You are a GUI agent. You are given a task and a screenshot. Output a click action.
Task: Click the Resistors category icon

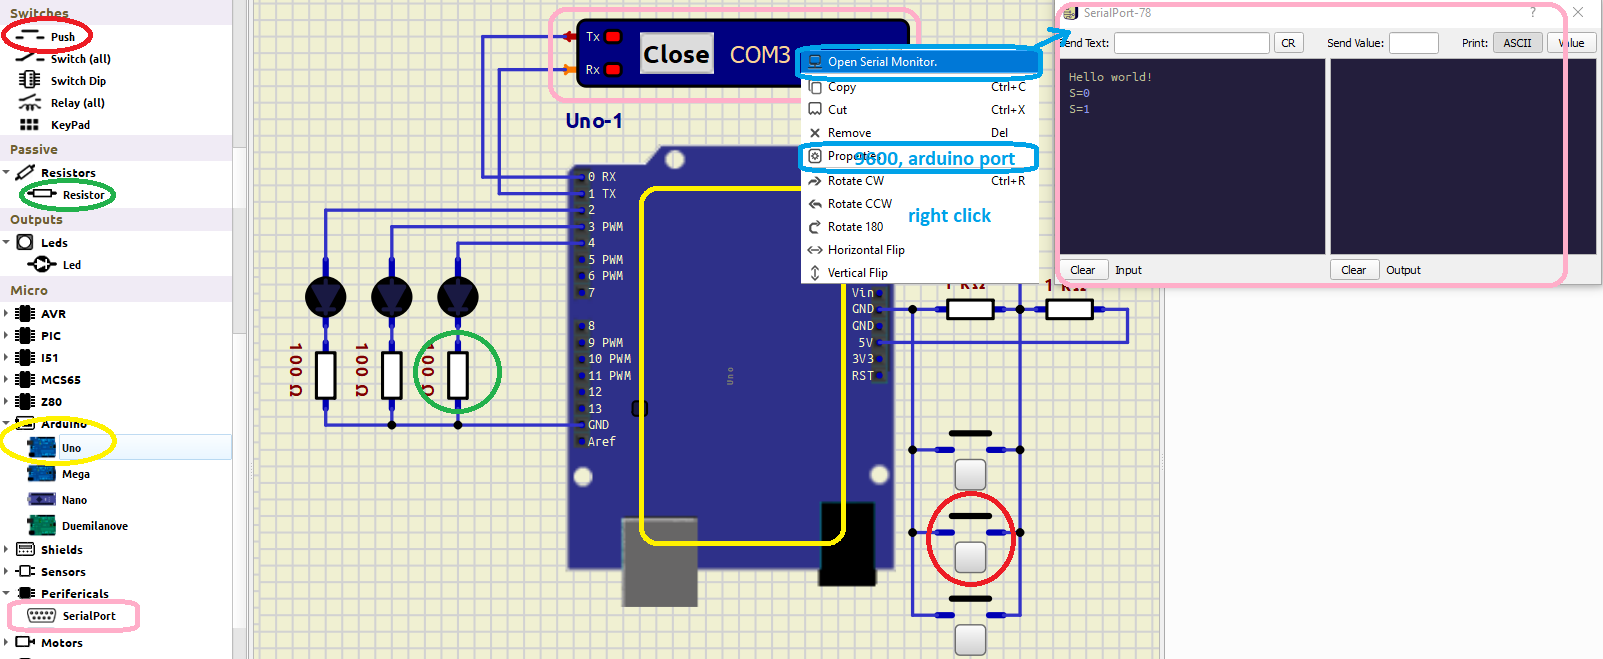[25, 173]
